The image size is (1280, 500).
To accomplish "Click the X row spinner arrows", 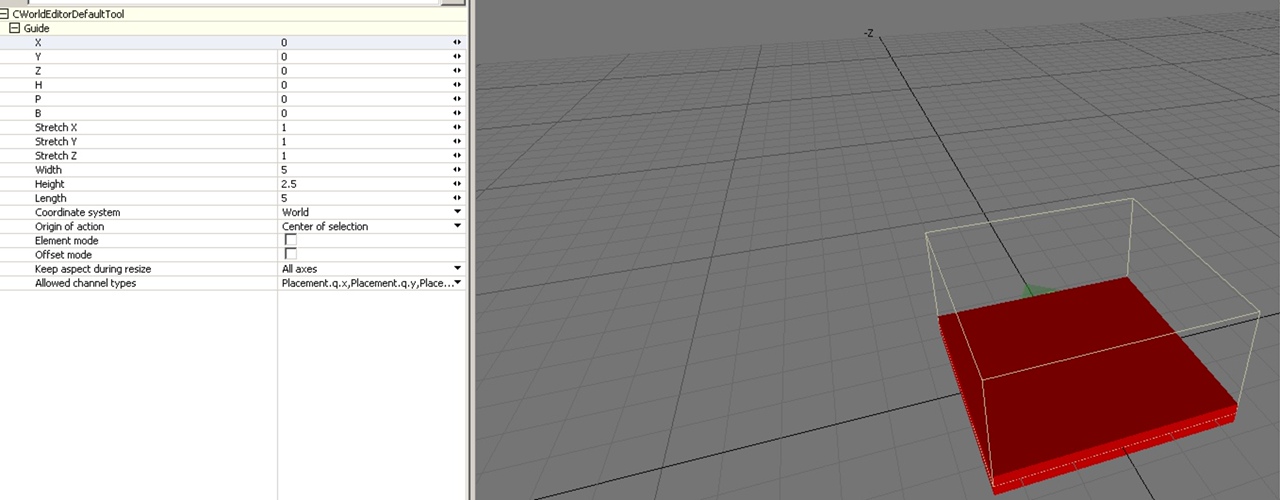I will click(457, 43).
